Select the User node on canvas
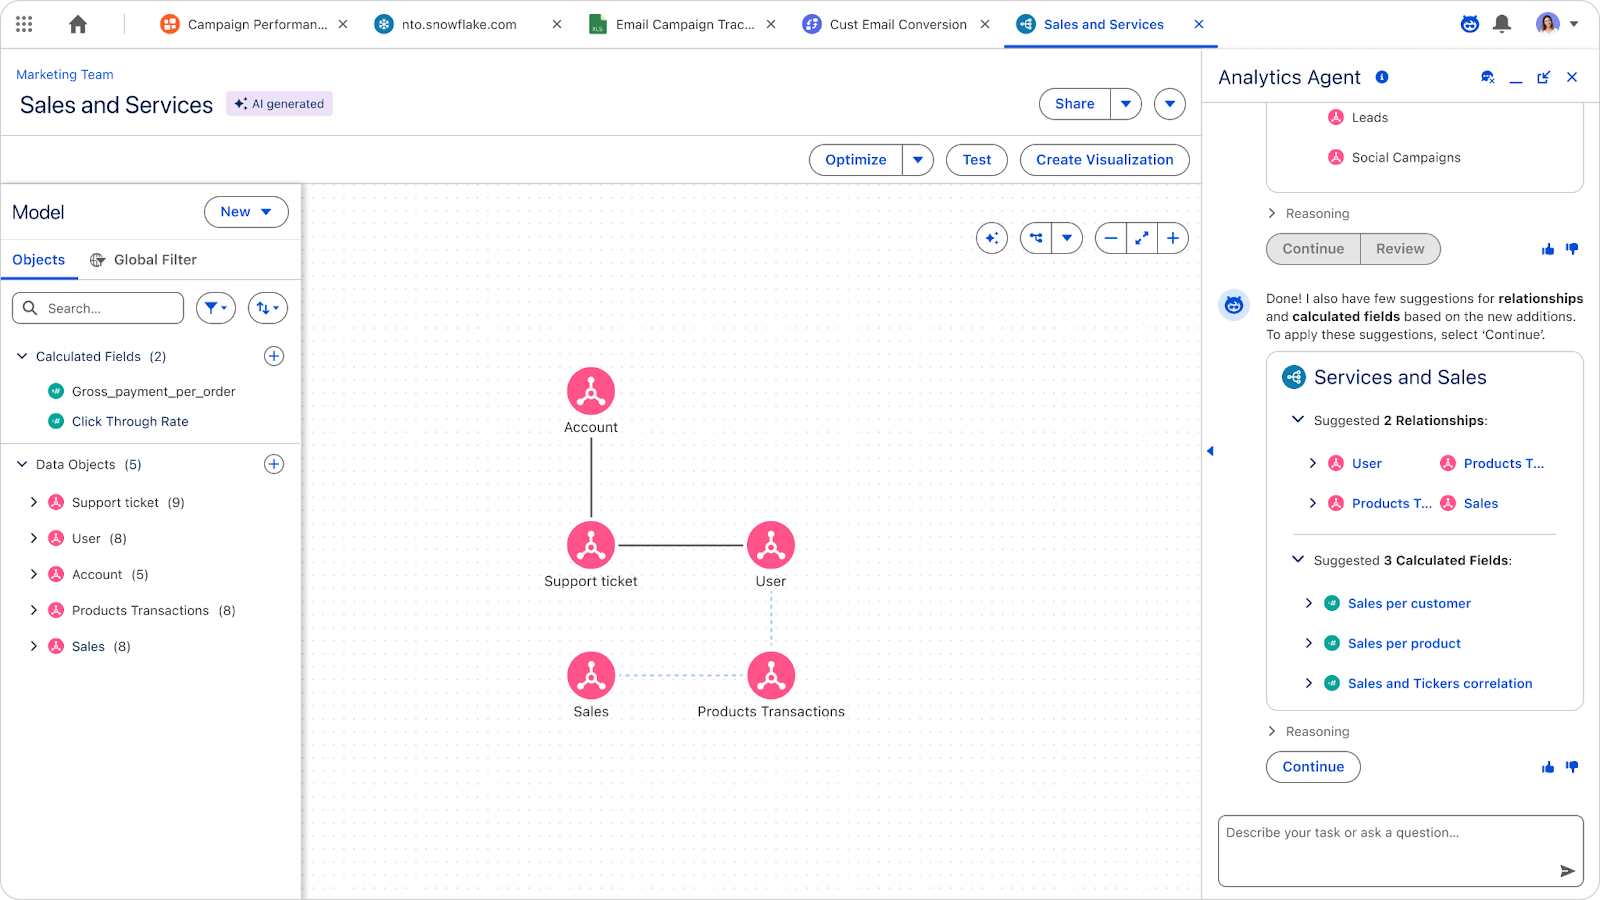 click(771, 545)
